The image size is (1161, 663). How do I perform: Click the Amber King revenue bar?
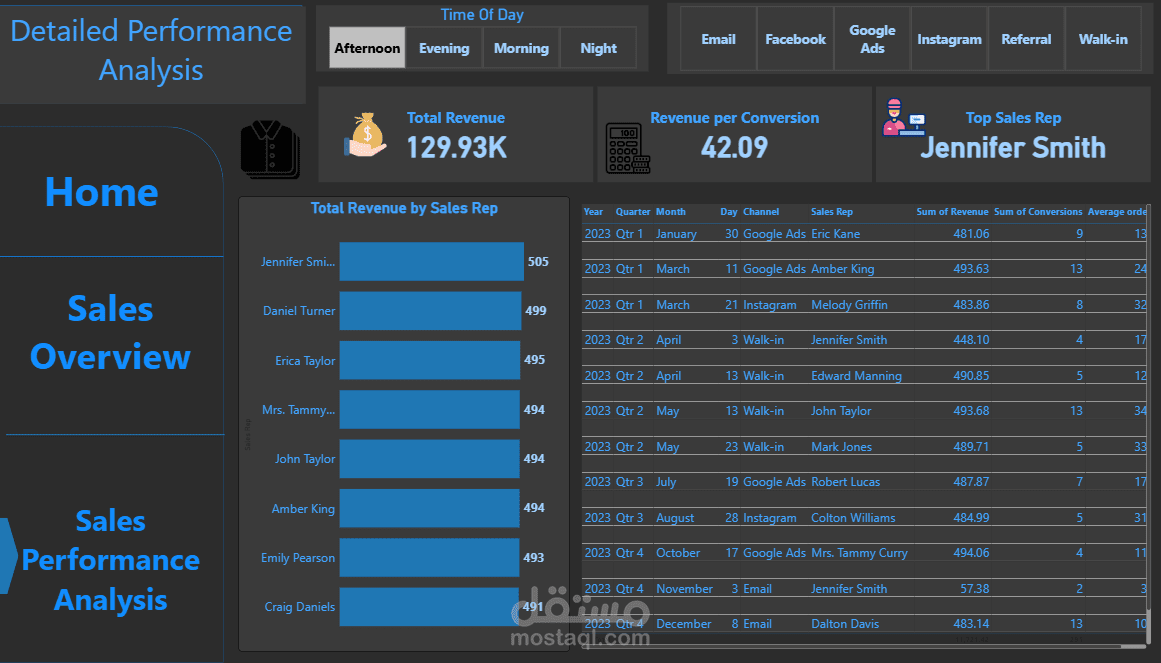point(429,508)
